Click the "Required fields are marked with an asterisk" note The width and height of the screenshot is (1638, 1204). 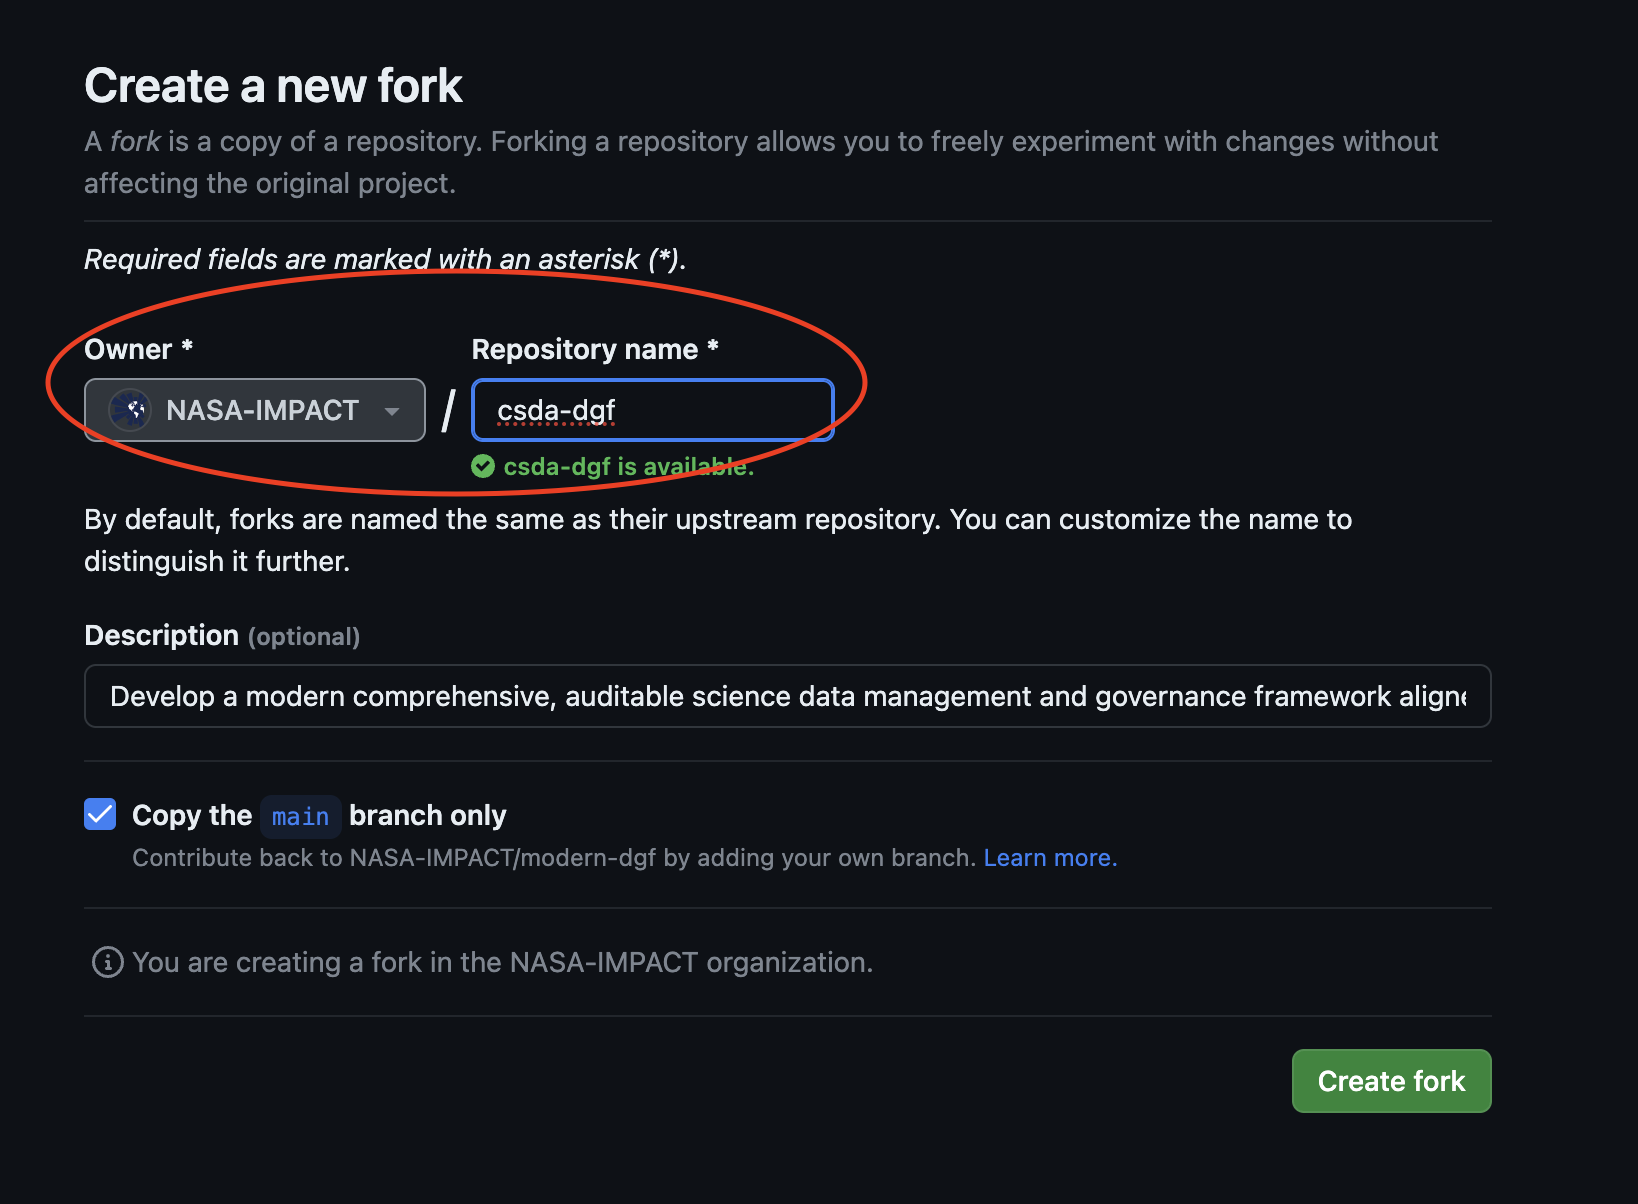(385, 259)
